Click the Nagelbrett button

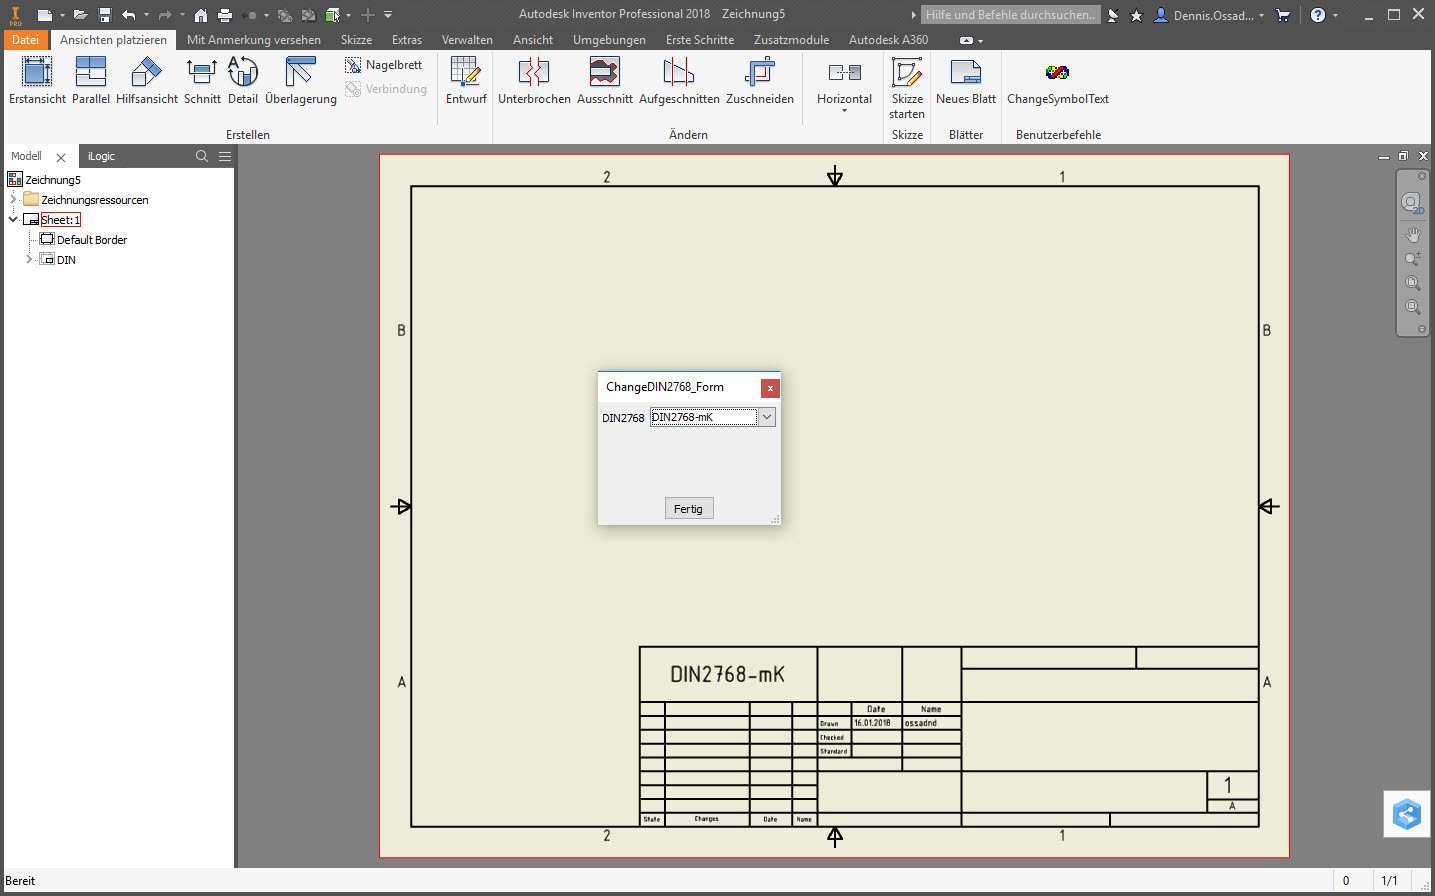pyautogui.click(x=384, y=65)
